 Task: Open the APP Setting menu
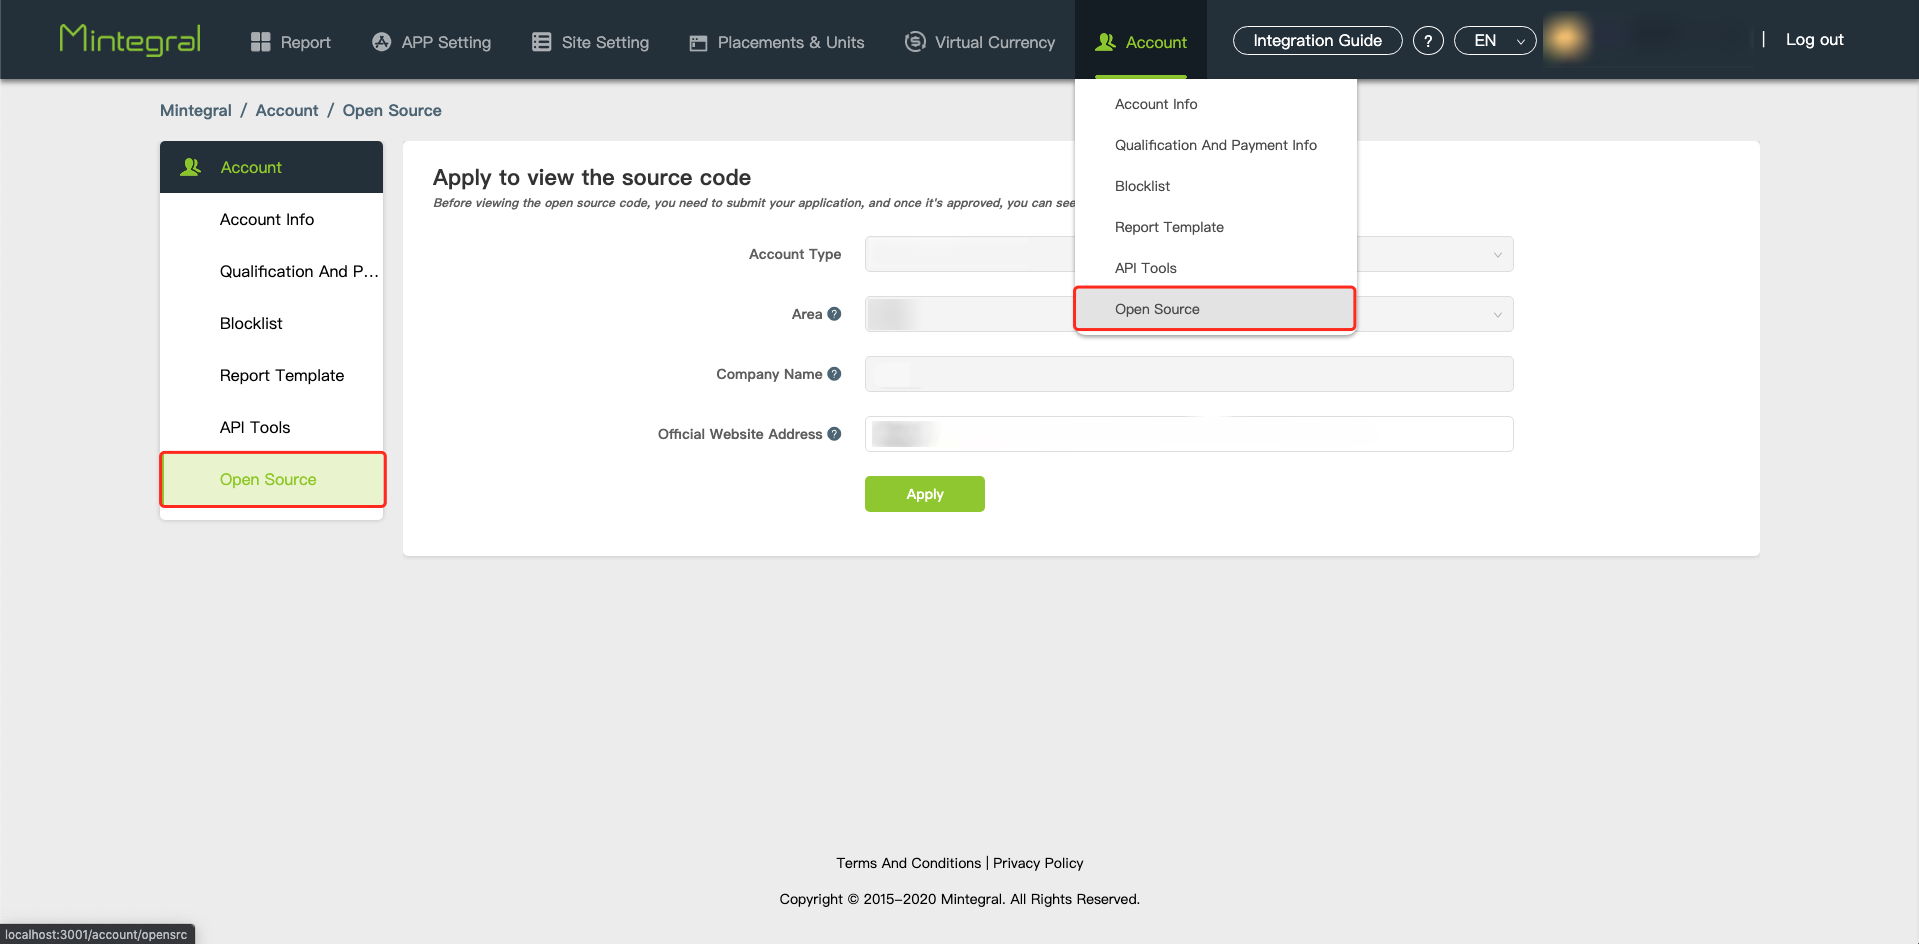(431, 42)
